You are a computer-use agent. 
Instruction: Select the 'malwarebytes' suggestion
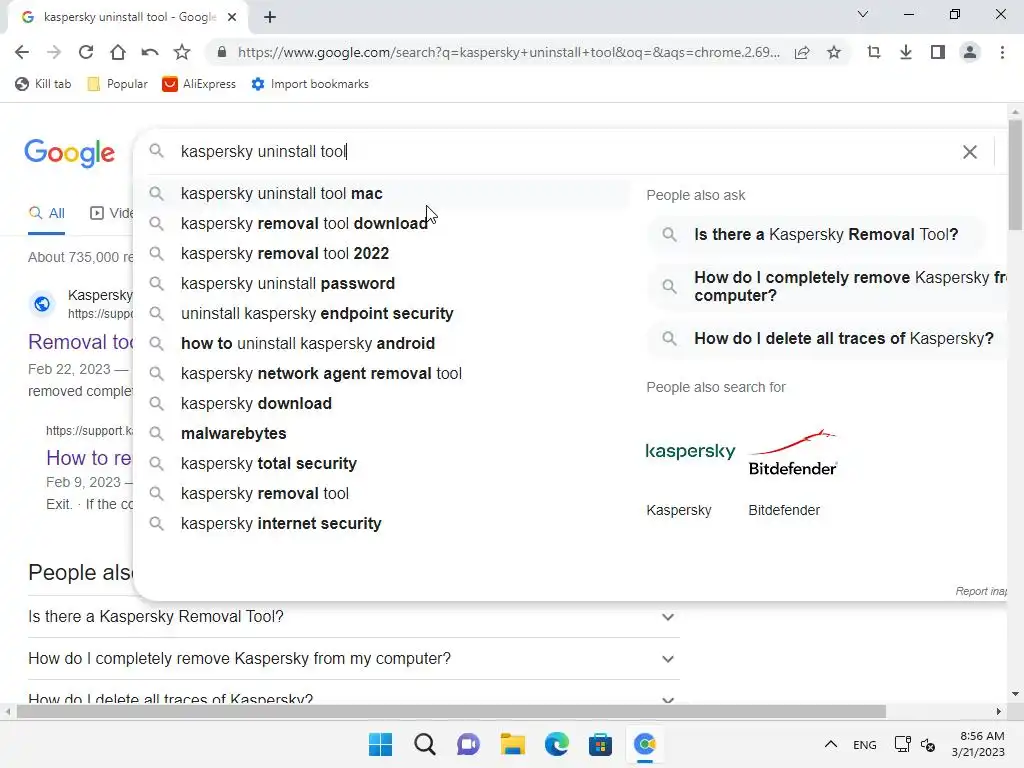(x=383, y=434)
